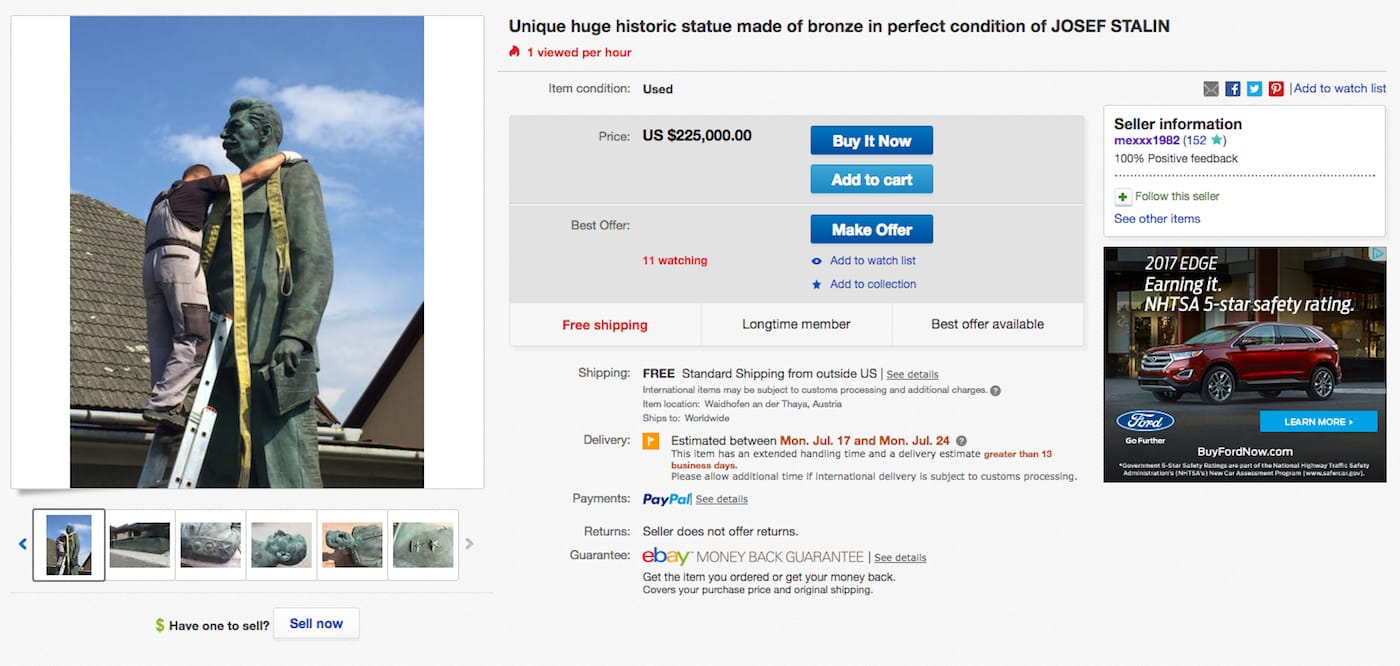Click the AdChoices icon on Ford ad

click(x=1379, y=254)
